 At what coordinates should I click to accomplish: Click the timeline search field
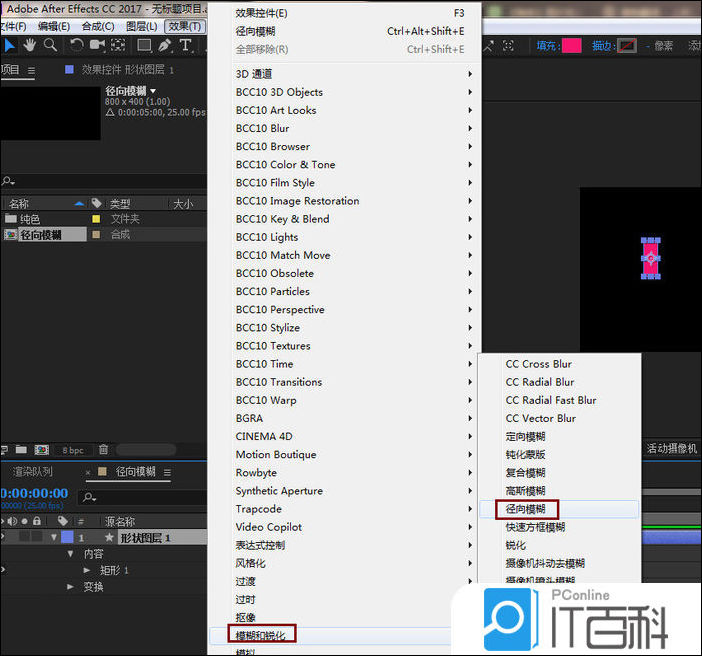pyautogui.click(x=143, y=497)
